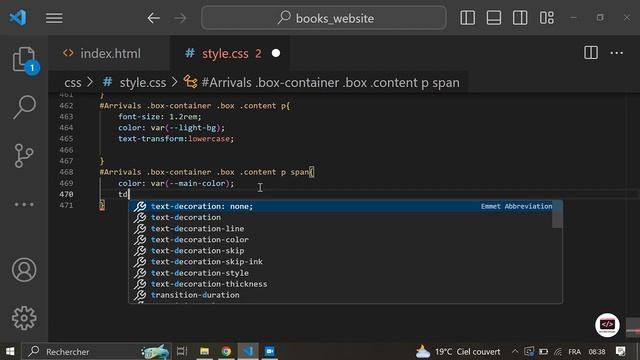Screen dimensions: 640x360
Task: Open the weather widget 19°C Ciel couvert
Action: (458, 351)
